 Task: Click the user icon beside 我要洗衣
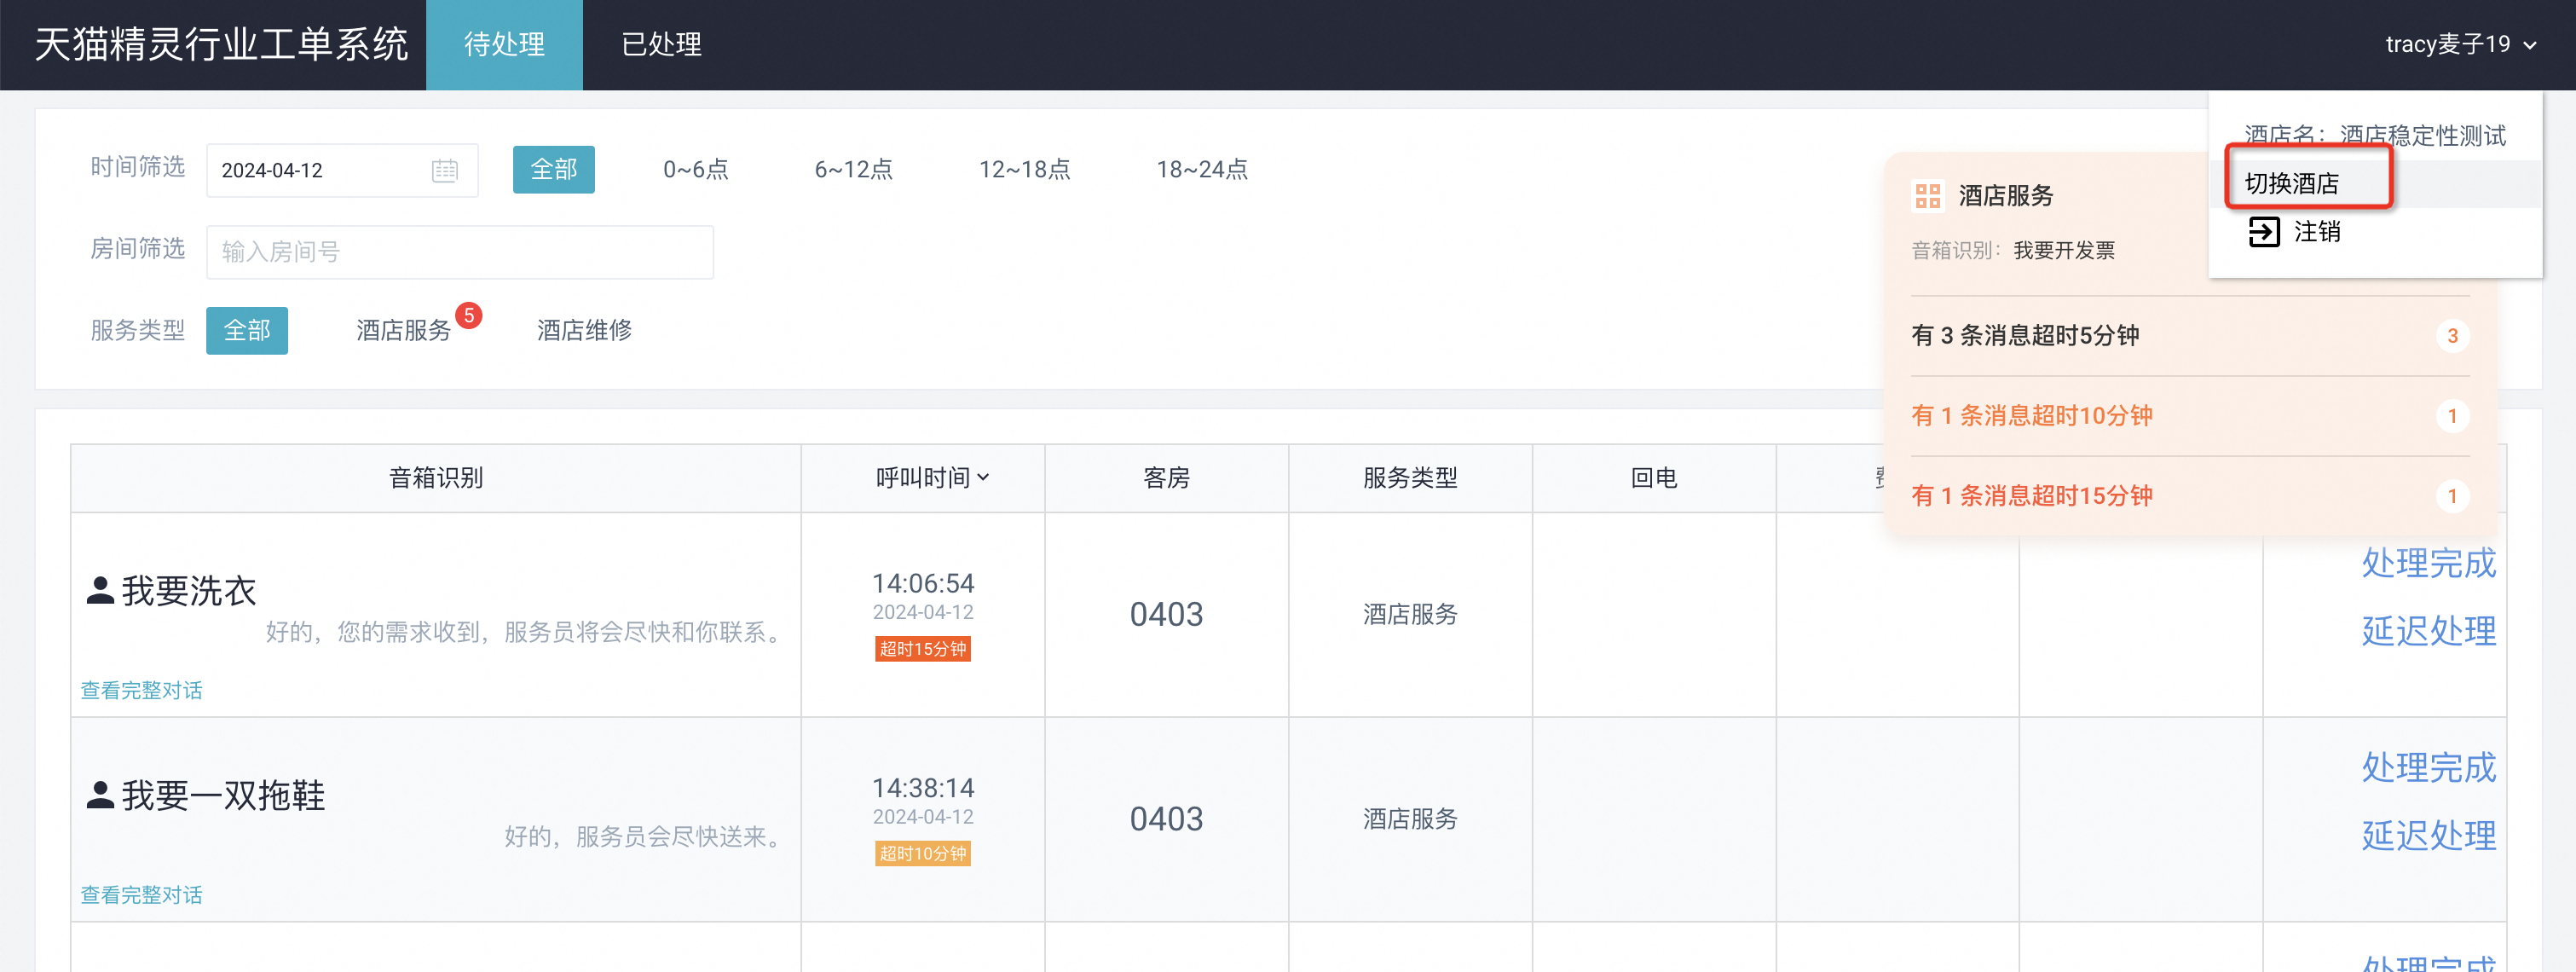point(99,590)
